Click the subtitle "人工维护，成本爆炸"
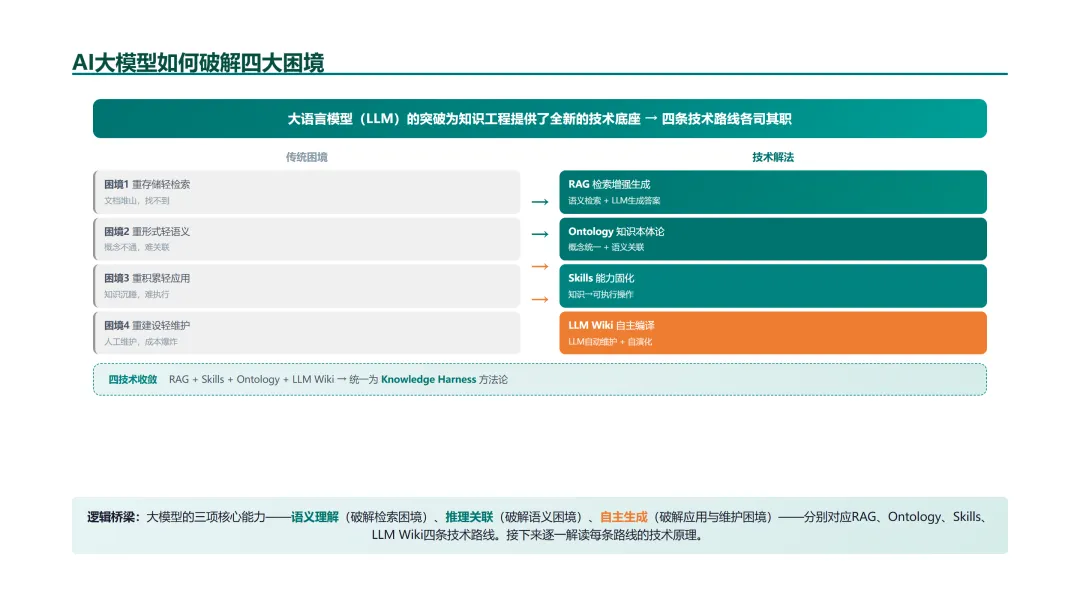Screen dimensions: 1080x608 pos(141,342)
